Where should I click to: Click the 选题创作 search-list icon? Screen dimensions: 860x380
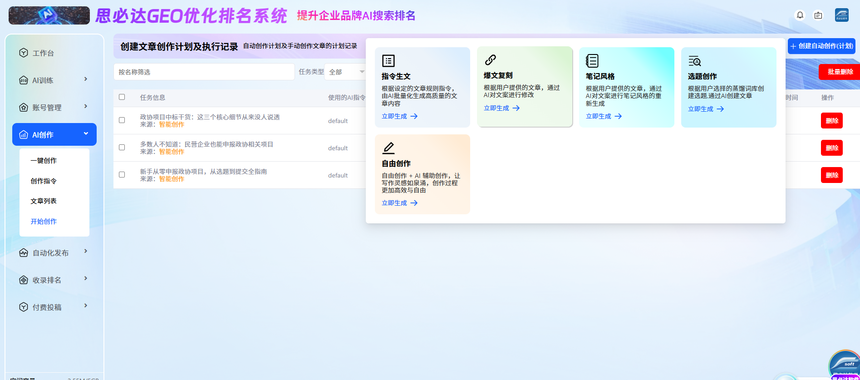[x=694, y=61]
